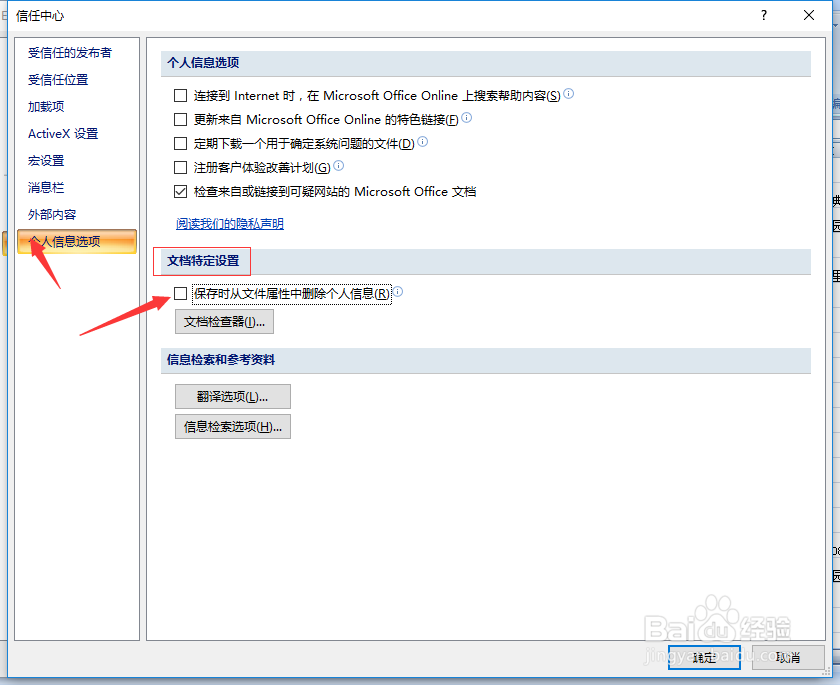Select 宏设置 in the left list
The height and width of the screenshot is (685, 840).
[x=46, y=160]
